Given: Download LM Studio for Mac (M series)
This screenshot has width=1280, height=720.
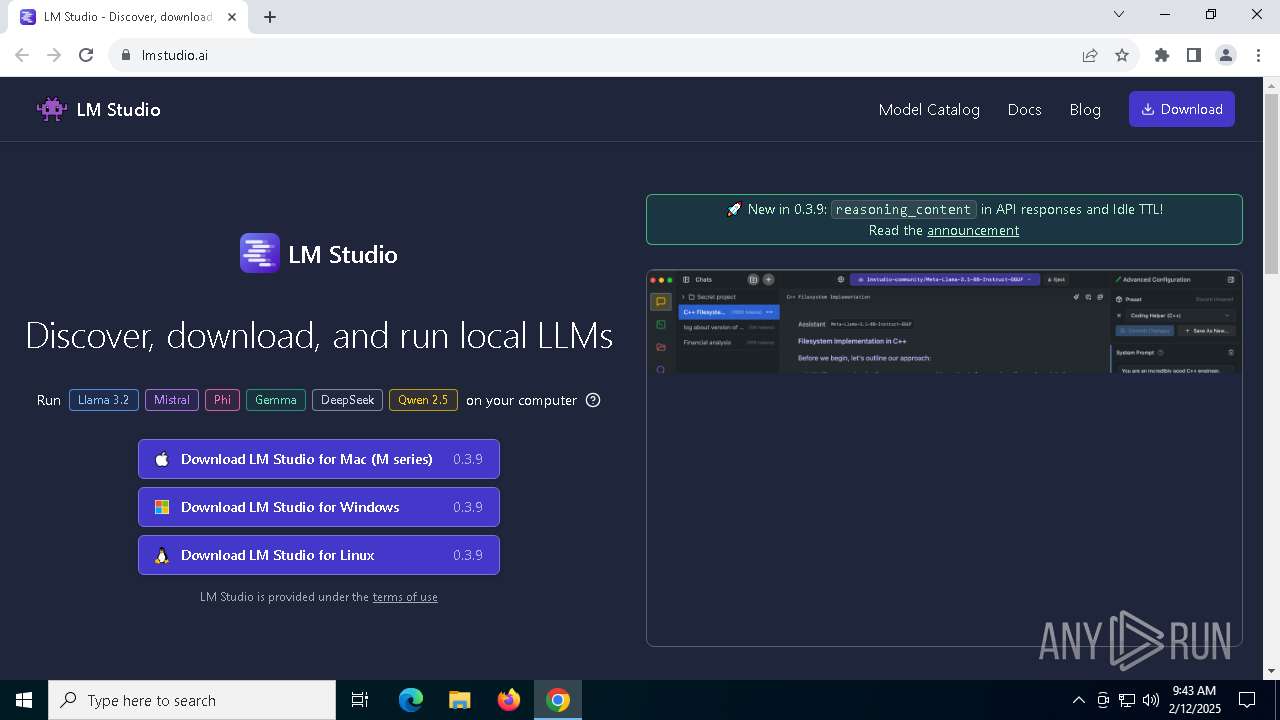Looking at the screenshot, I should [x=319, y=459].
